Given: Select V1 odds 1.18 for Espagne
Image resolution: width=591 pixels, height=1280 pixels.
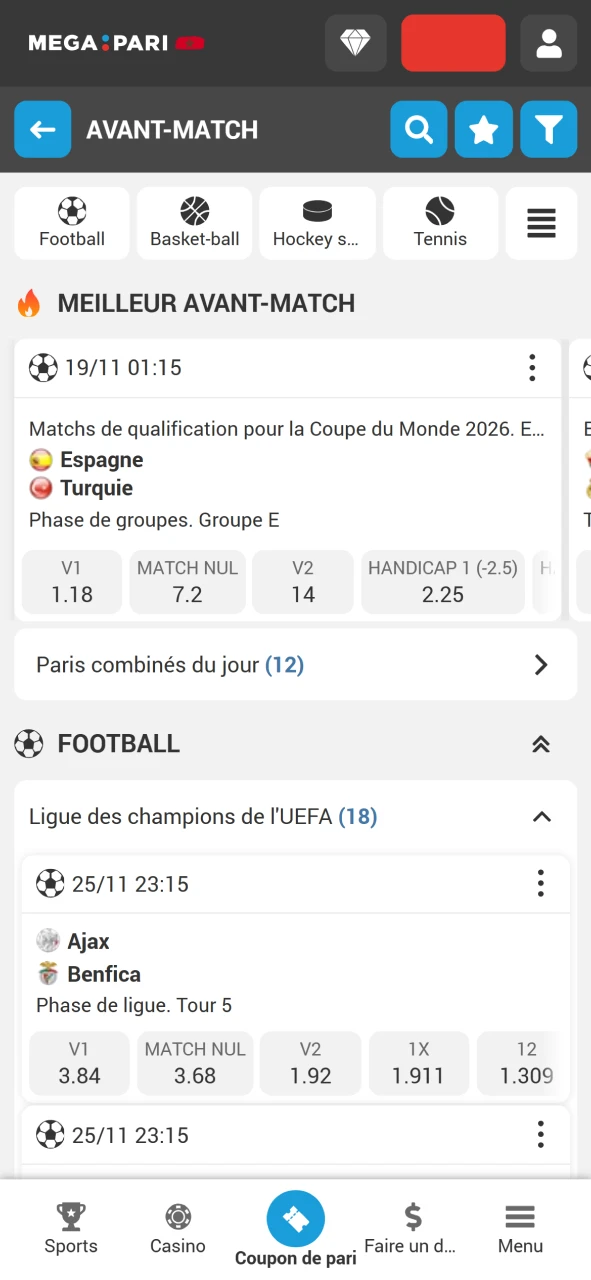Looking at the screenshot, I should 71,582.
